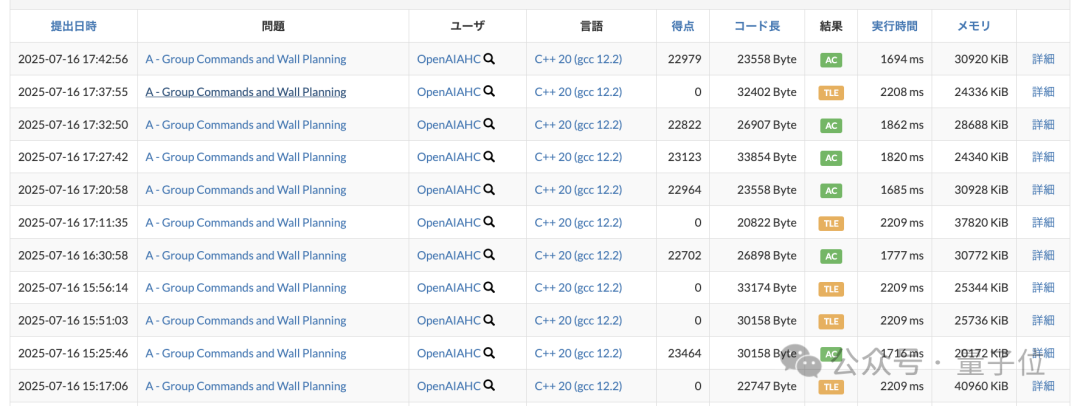Screen dimensions: 1080x406
Task: Open C++ 20 language link in 15:17:06 row
Action: click(x=579, y=386)
